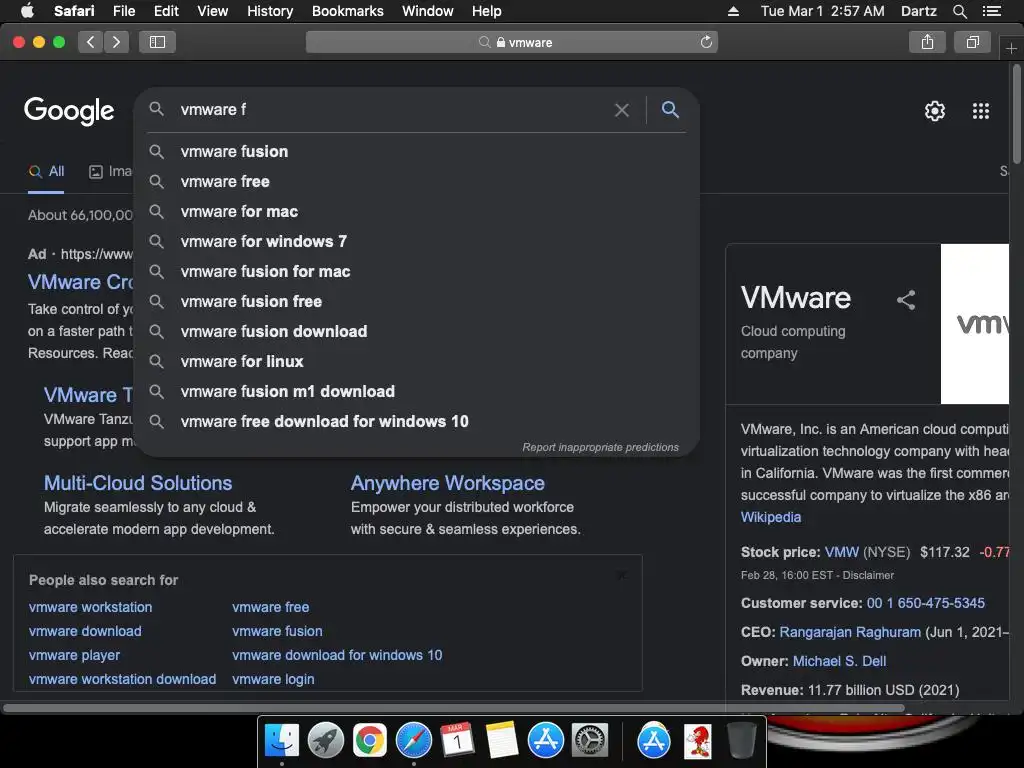Choose suggestion 'vmware free'

pyautogui.click(x=416, y=182)
